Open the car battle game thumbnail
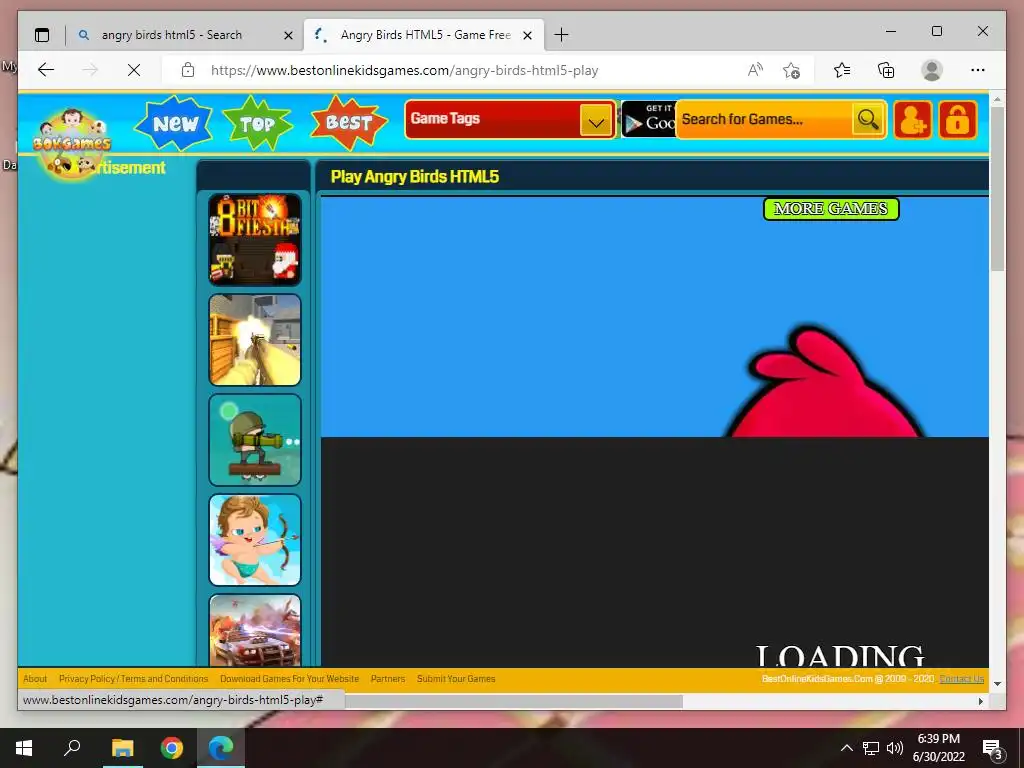Viewport: 1024px width, 768px height. pyautogui.click(x=255, y=630)
